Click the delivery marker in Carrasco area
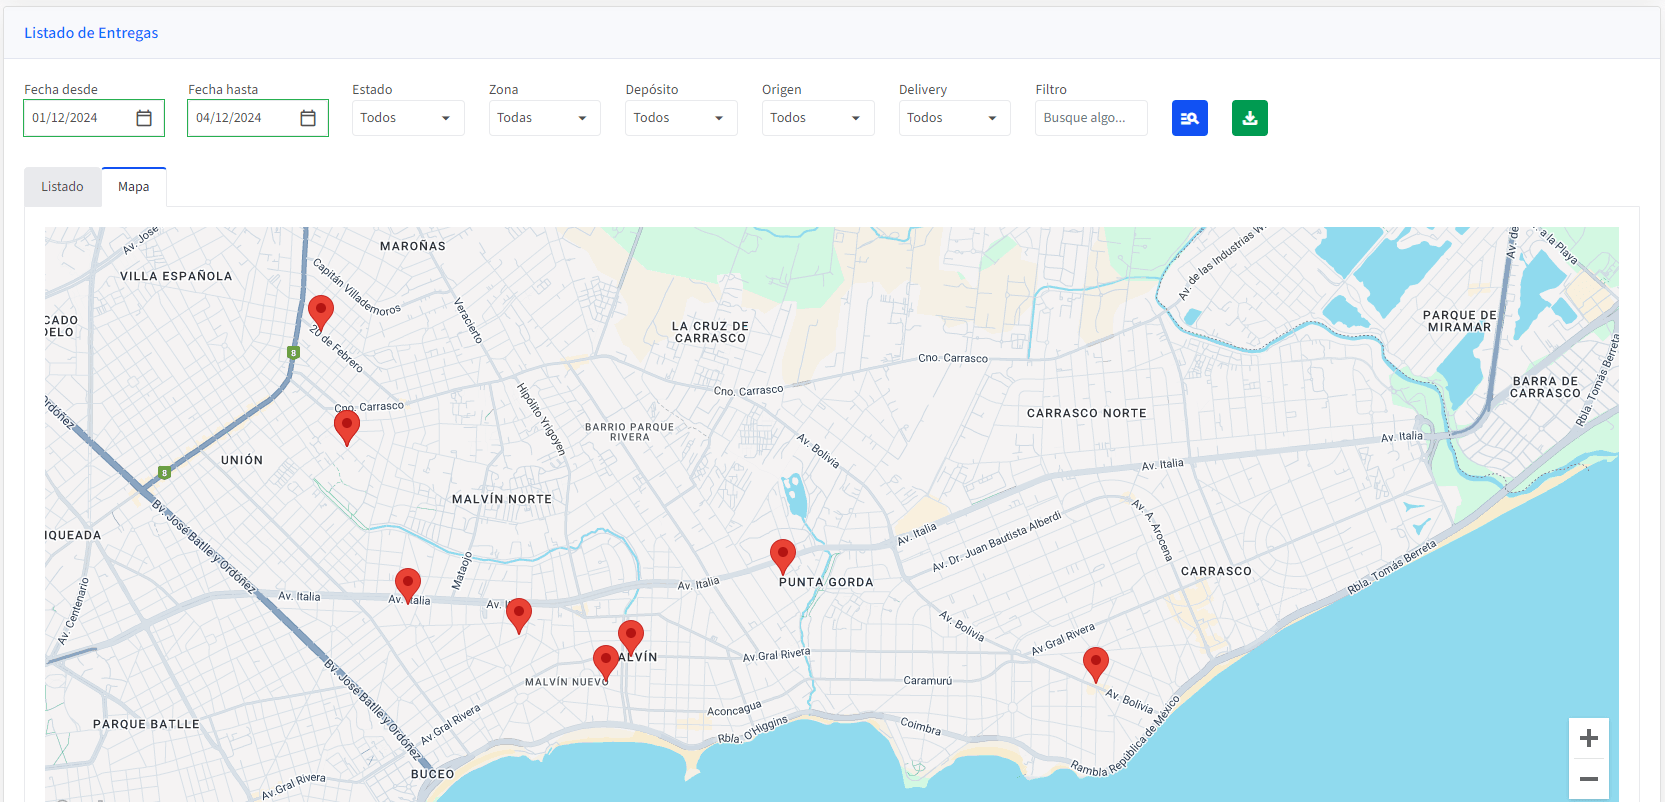The height and width of the screenshot is (802, 1665). coord(1096,662)
